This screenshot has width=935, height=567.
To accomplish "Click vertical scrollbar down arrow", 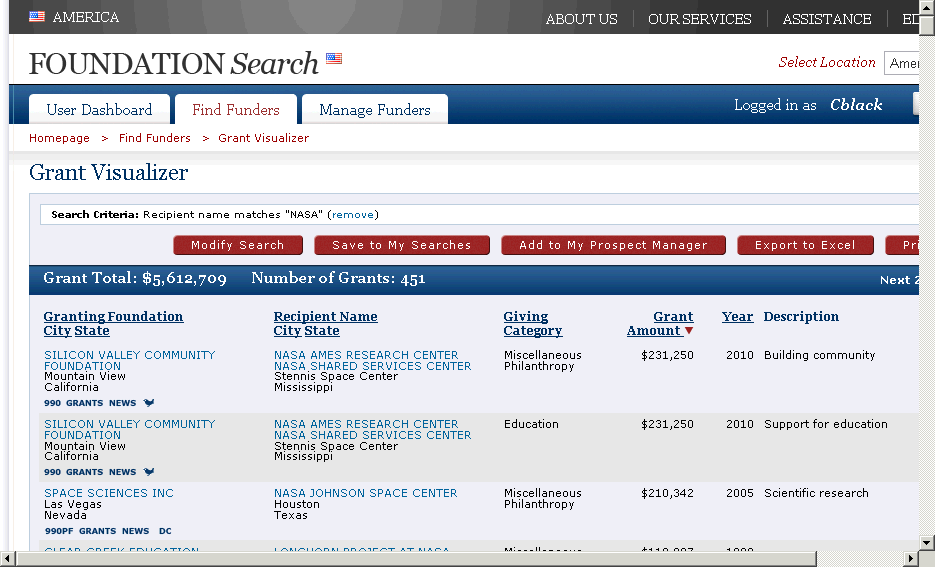I will tap(927, 543).
